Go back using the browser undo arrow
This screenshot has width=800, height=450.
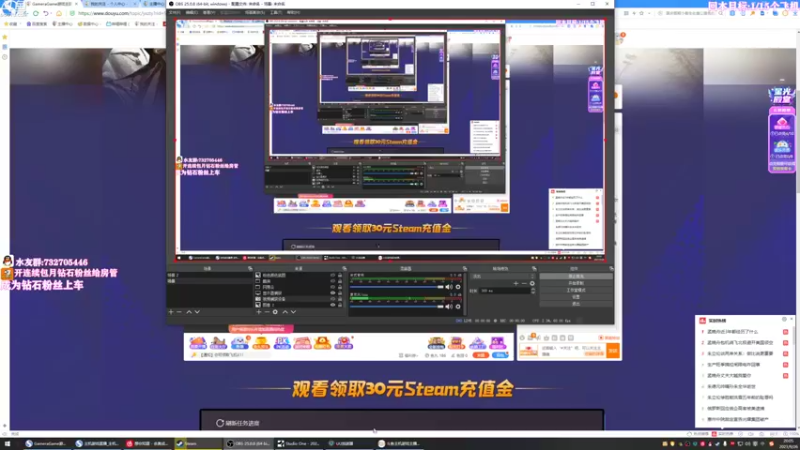[46, 13]
